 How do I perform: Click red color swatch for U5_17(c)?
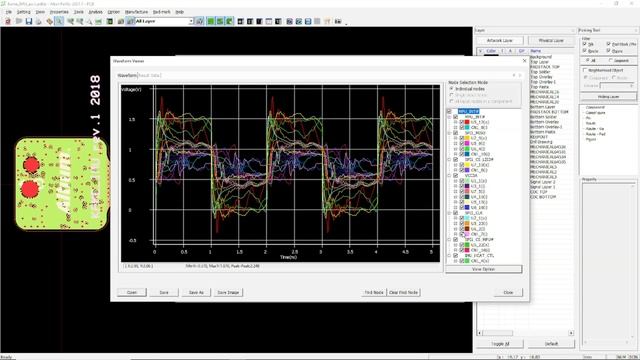[467, 122]
